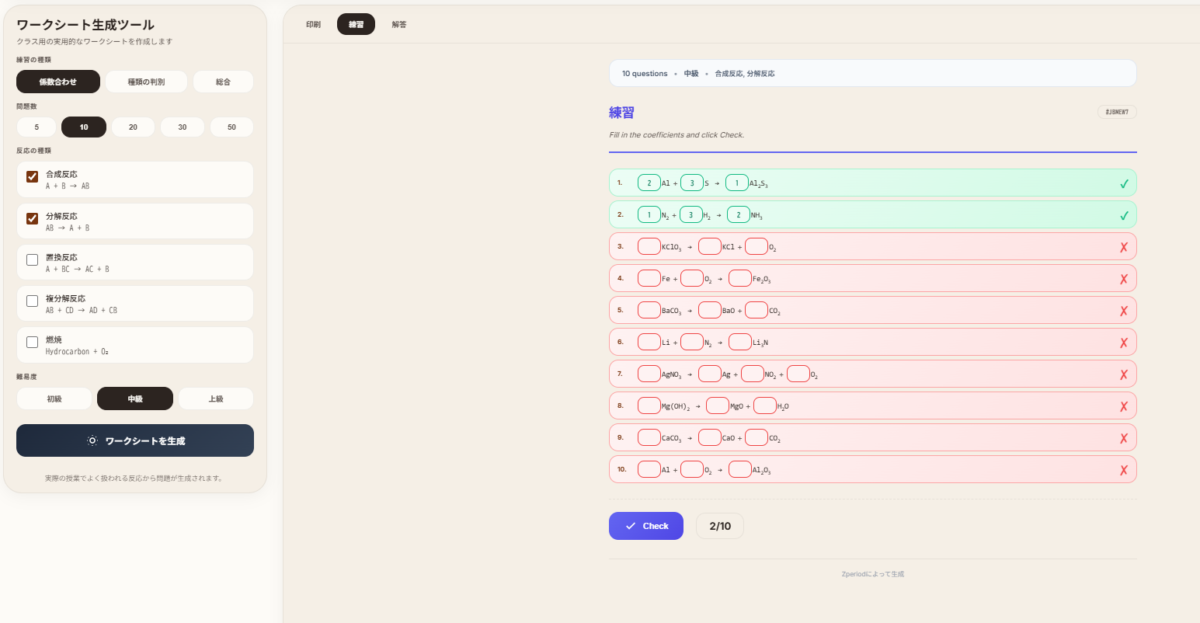Choose 上級 difficulty
The image size is (1200, 623).
pos(216,399)
